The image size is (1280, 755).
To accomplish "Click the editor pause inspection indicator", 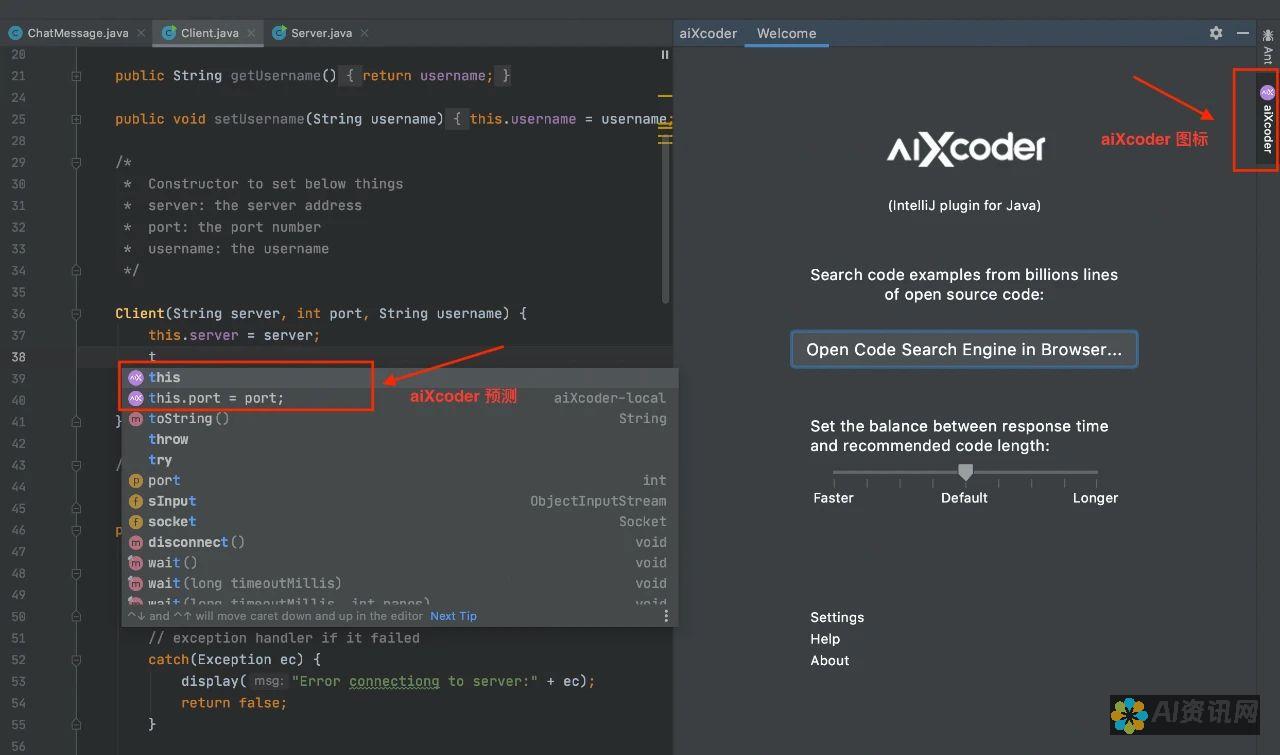I will (x=665, y=55).
